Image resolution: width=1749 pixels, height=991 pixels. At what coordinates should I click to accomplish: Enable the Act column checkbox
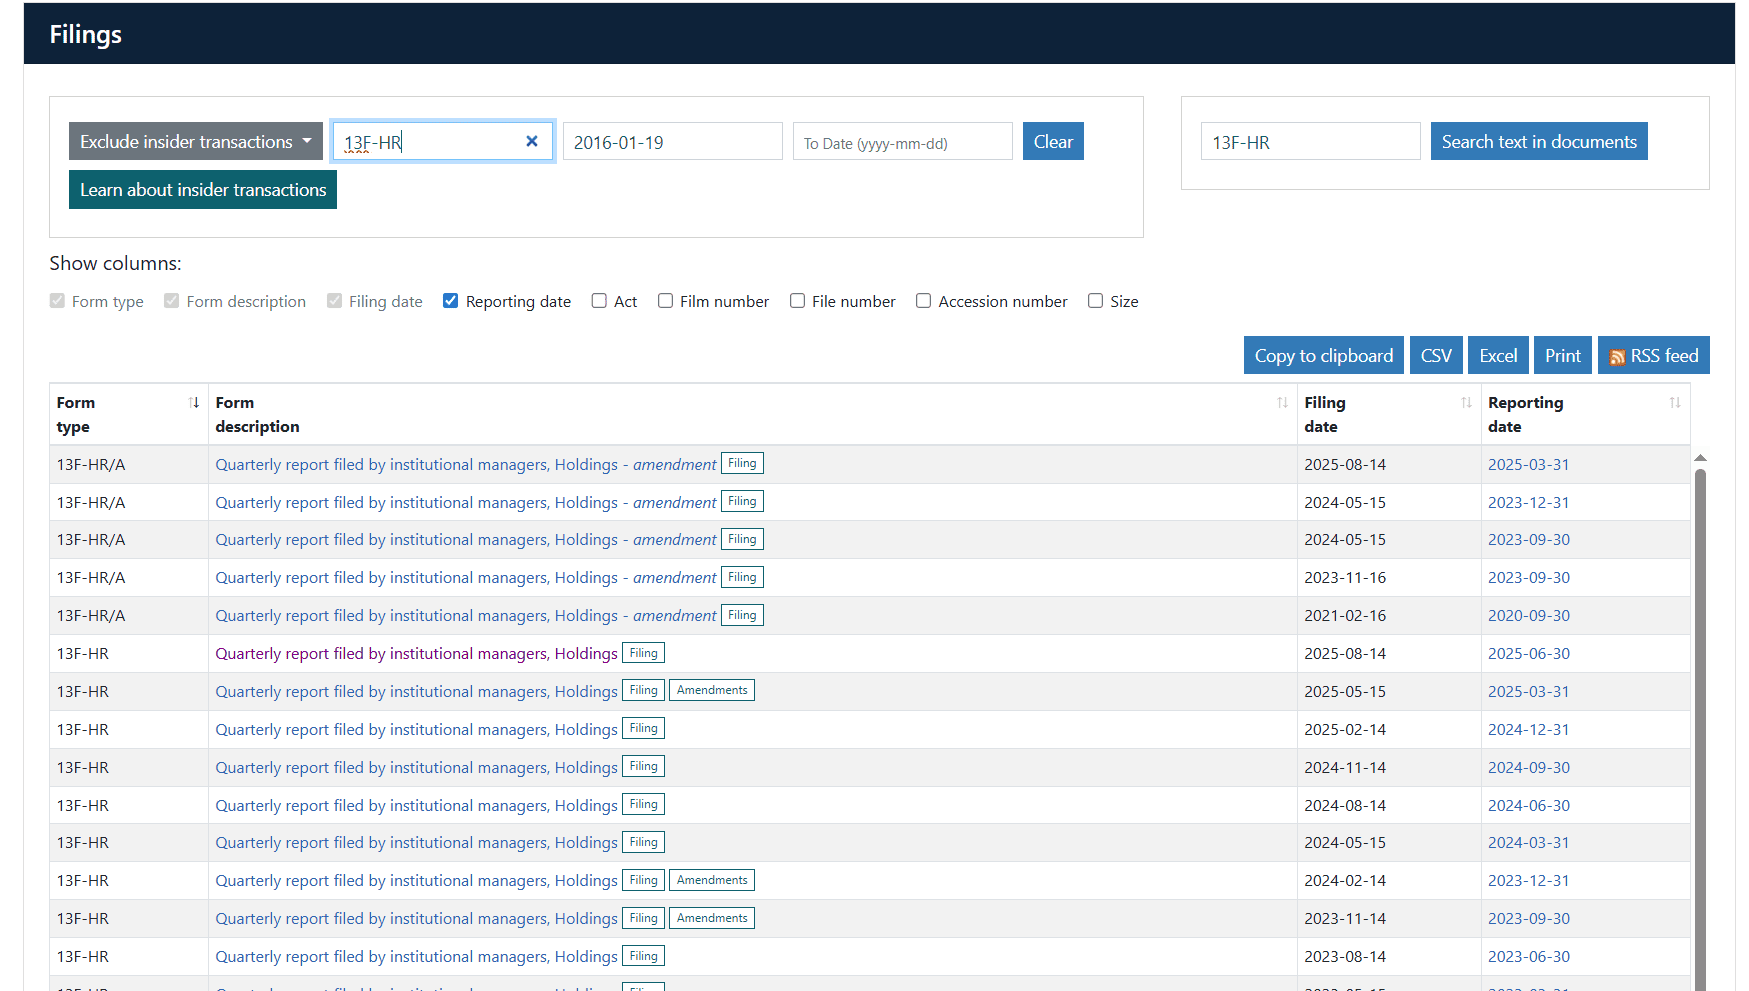pyautogui.click(x=599, y=301)
